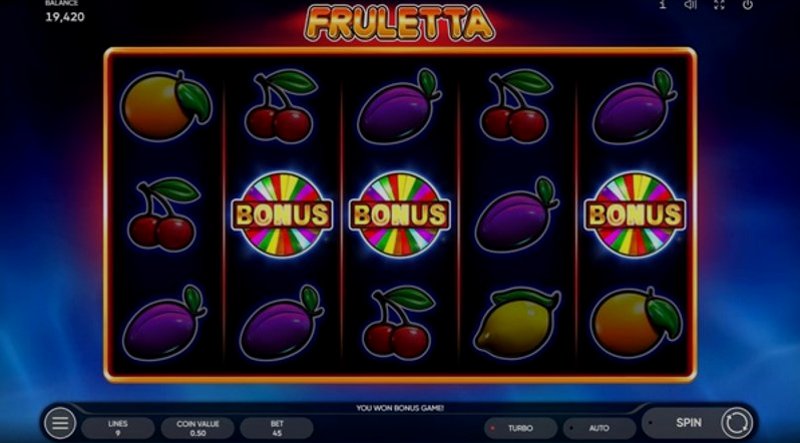Click the circular spin arrows icon
The width and height of the screenshot is (800, 443).
(x=737, y=423)
